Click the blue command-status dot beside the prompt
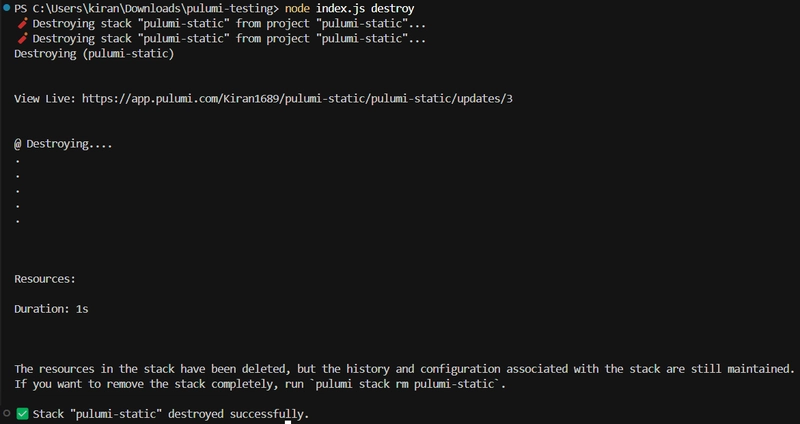This screenshot has height=424, width=800. (x=6, y=8)
